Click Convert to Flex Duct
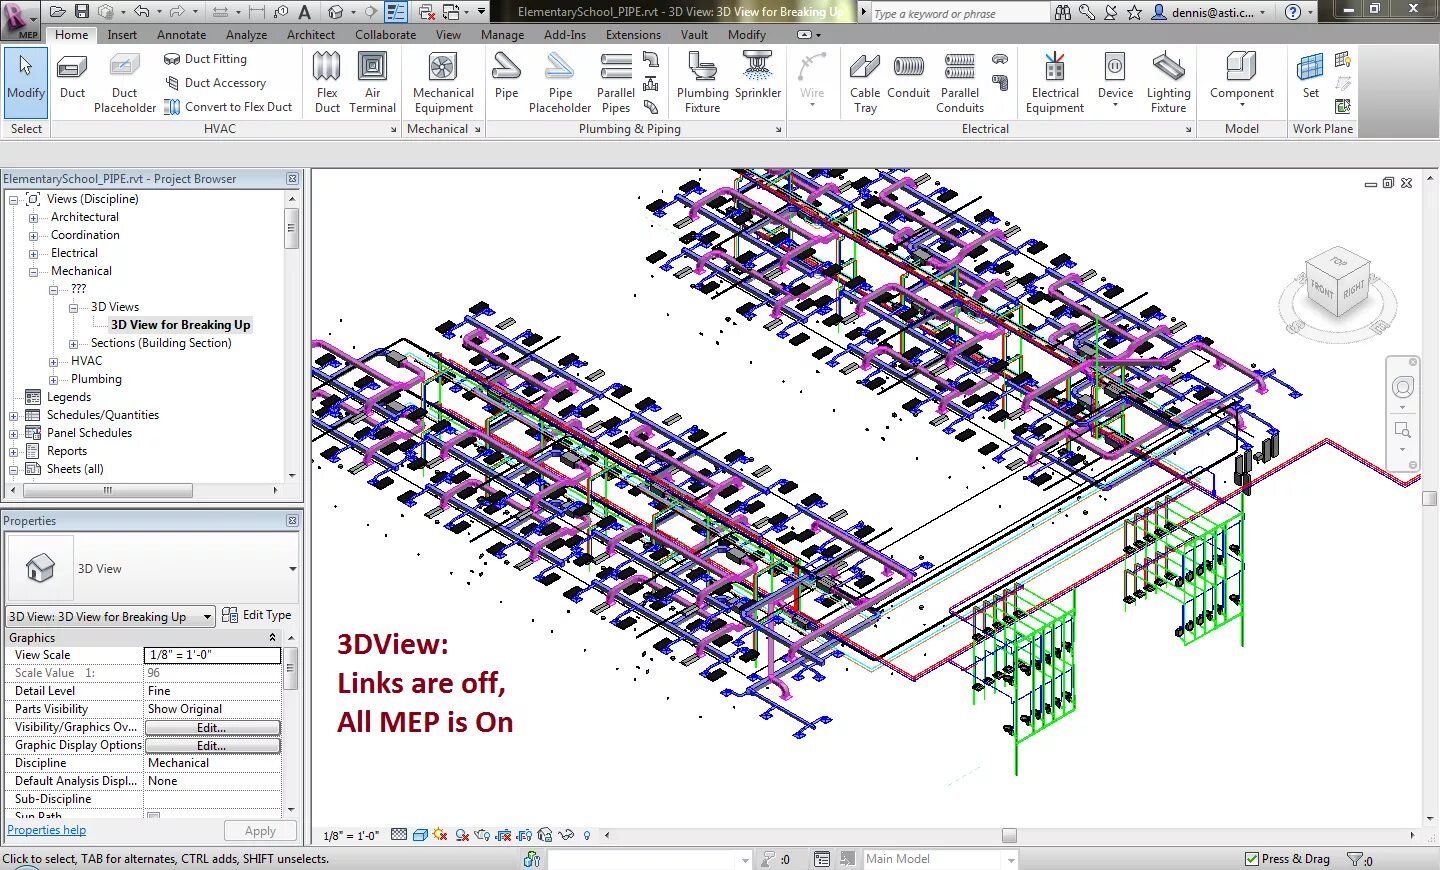 [228, 107]
